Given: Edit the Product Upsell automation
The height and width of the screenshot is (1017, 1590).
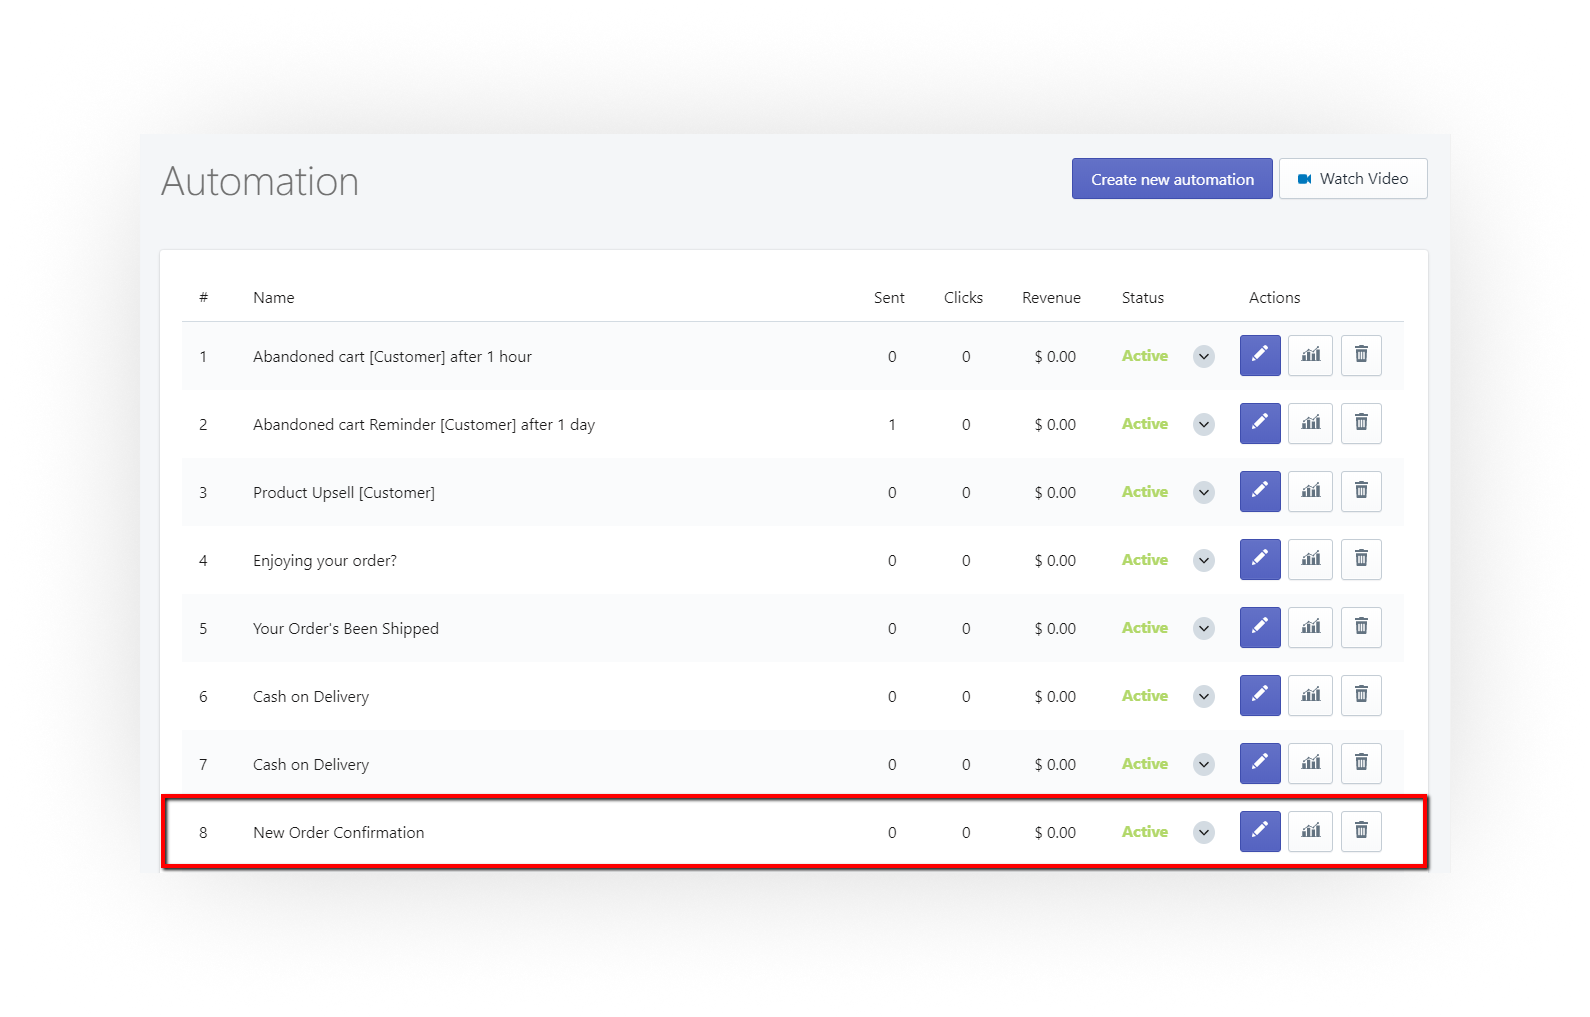Looking at the screenshot, I should (x=1260, y=491).
